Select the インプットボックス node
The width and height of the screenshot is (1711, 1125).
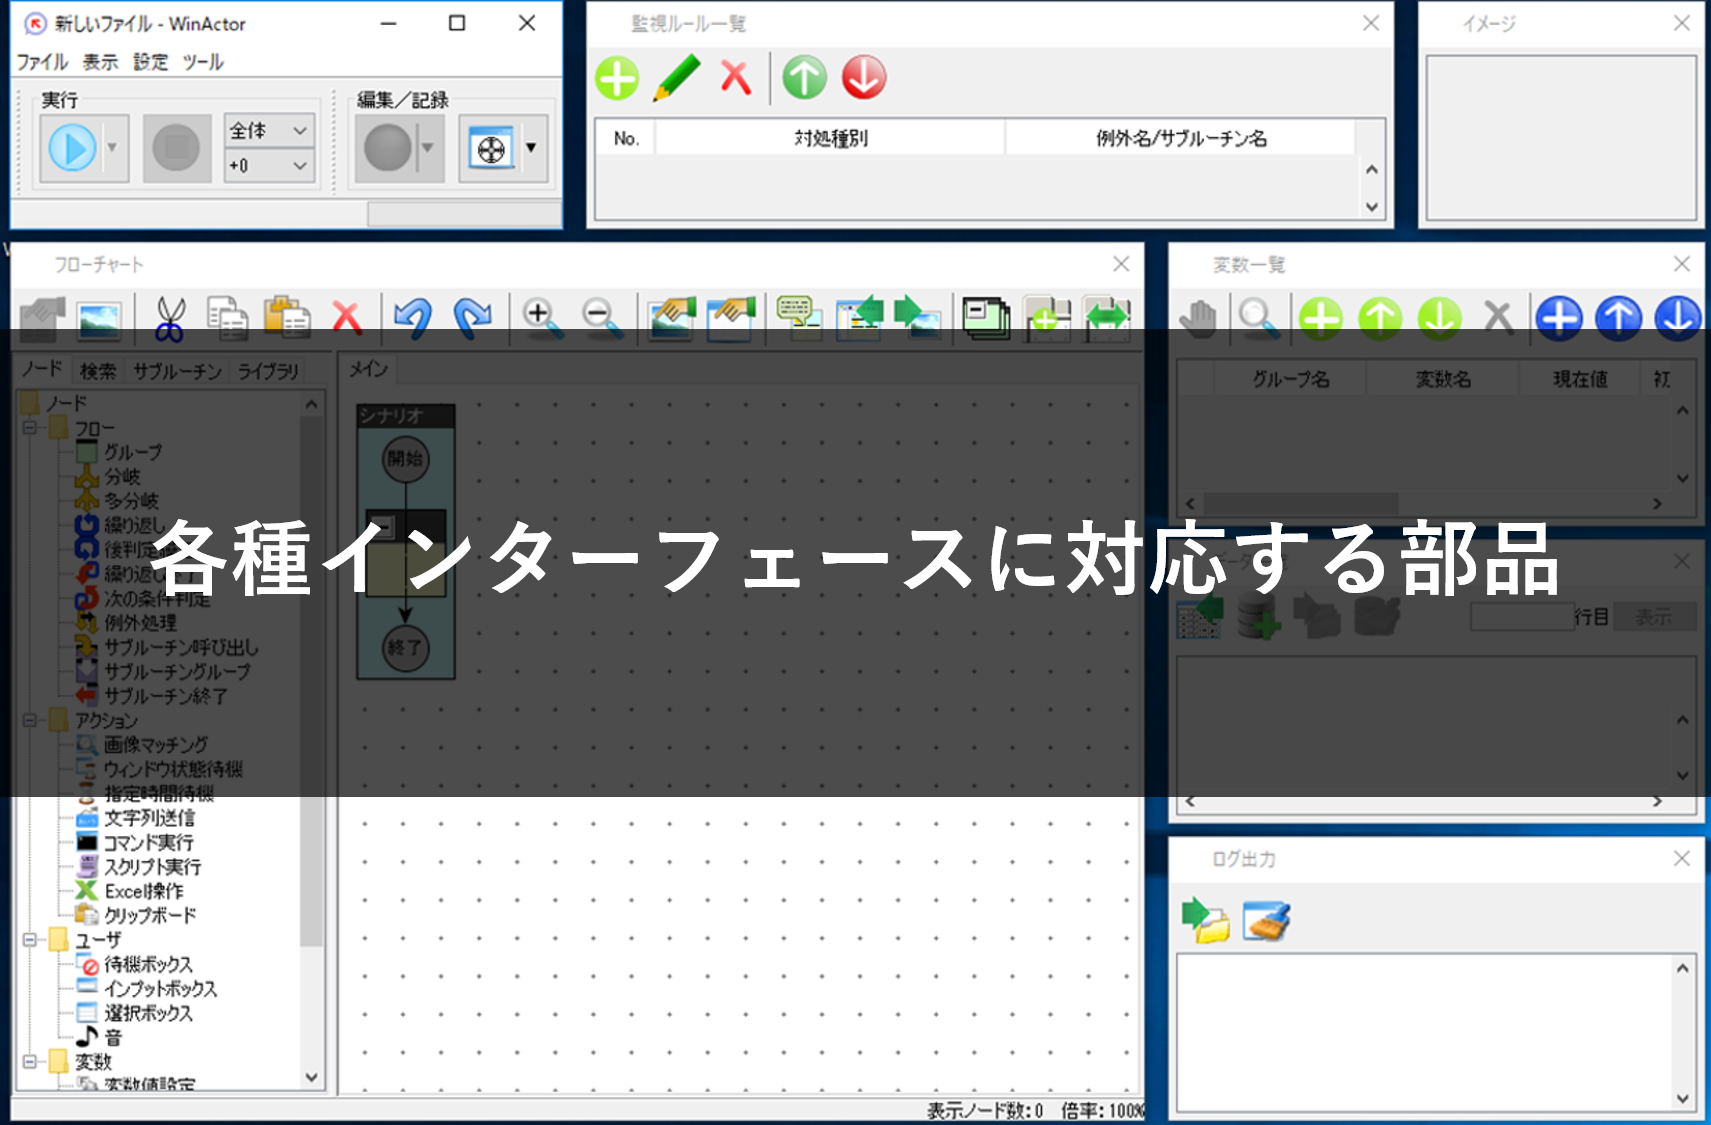pos(160,988)
